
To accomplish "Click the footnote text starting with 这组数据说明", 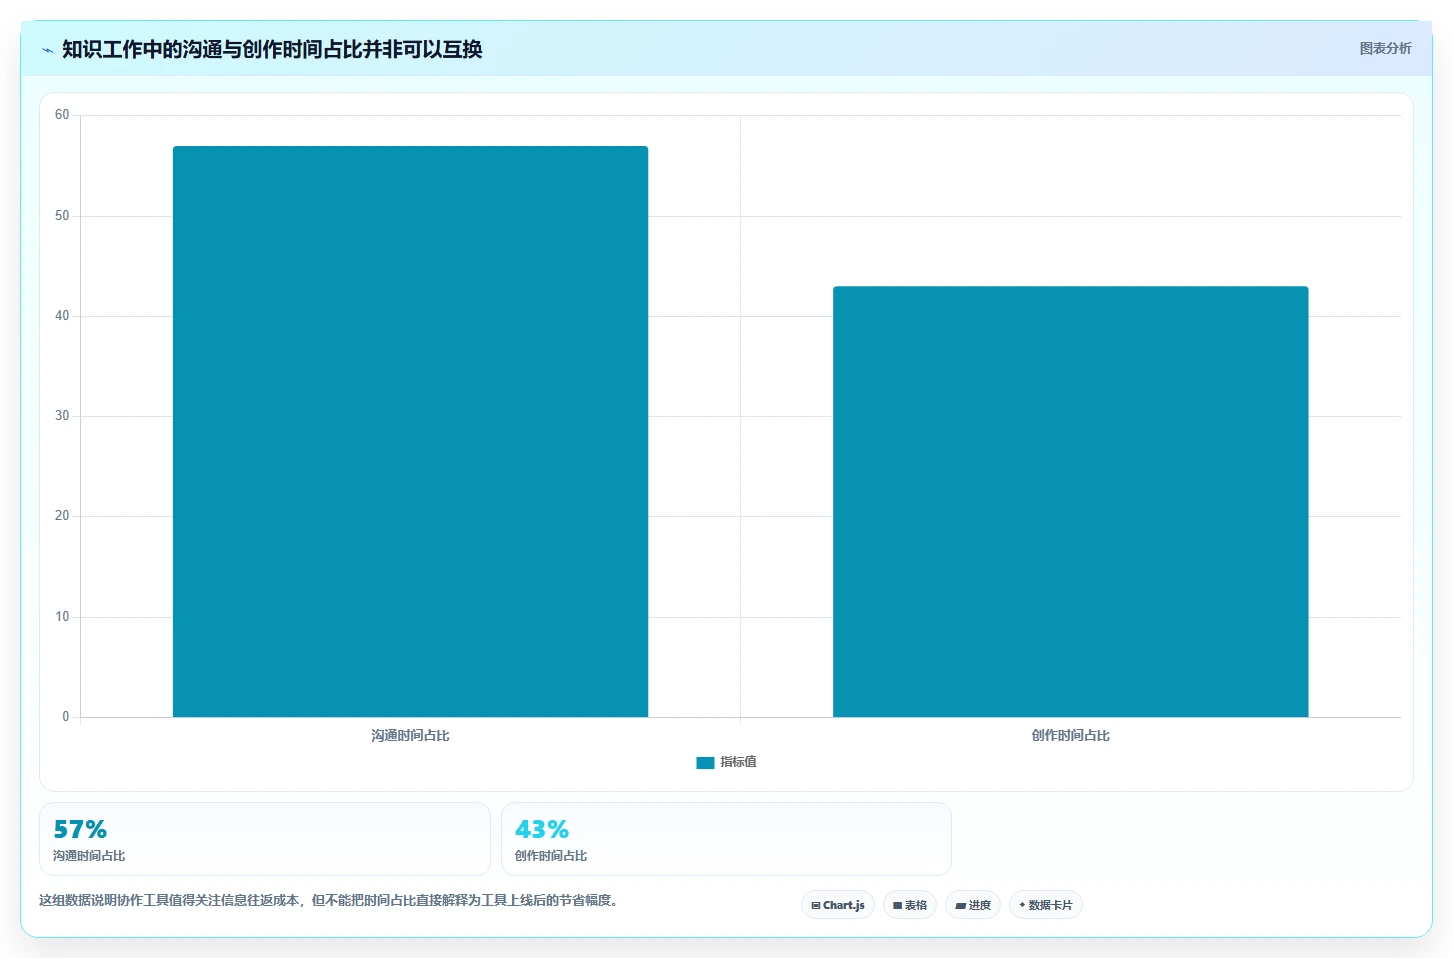I will click(331, 900).
